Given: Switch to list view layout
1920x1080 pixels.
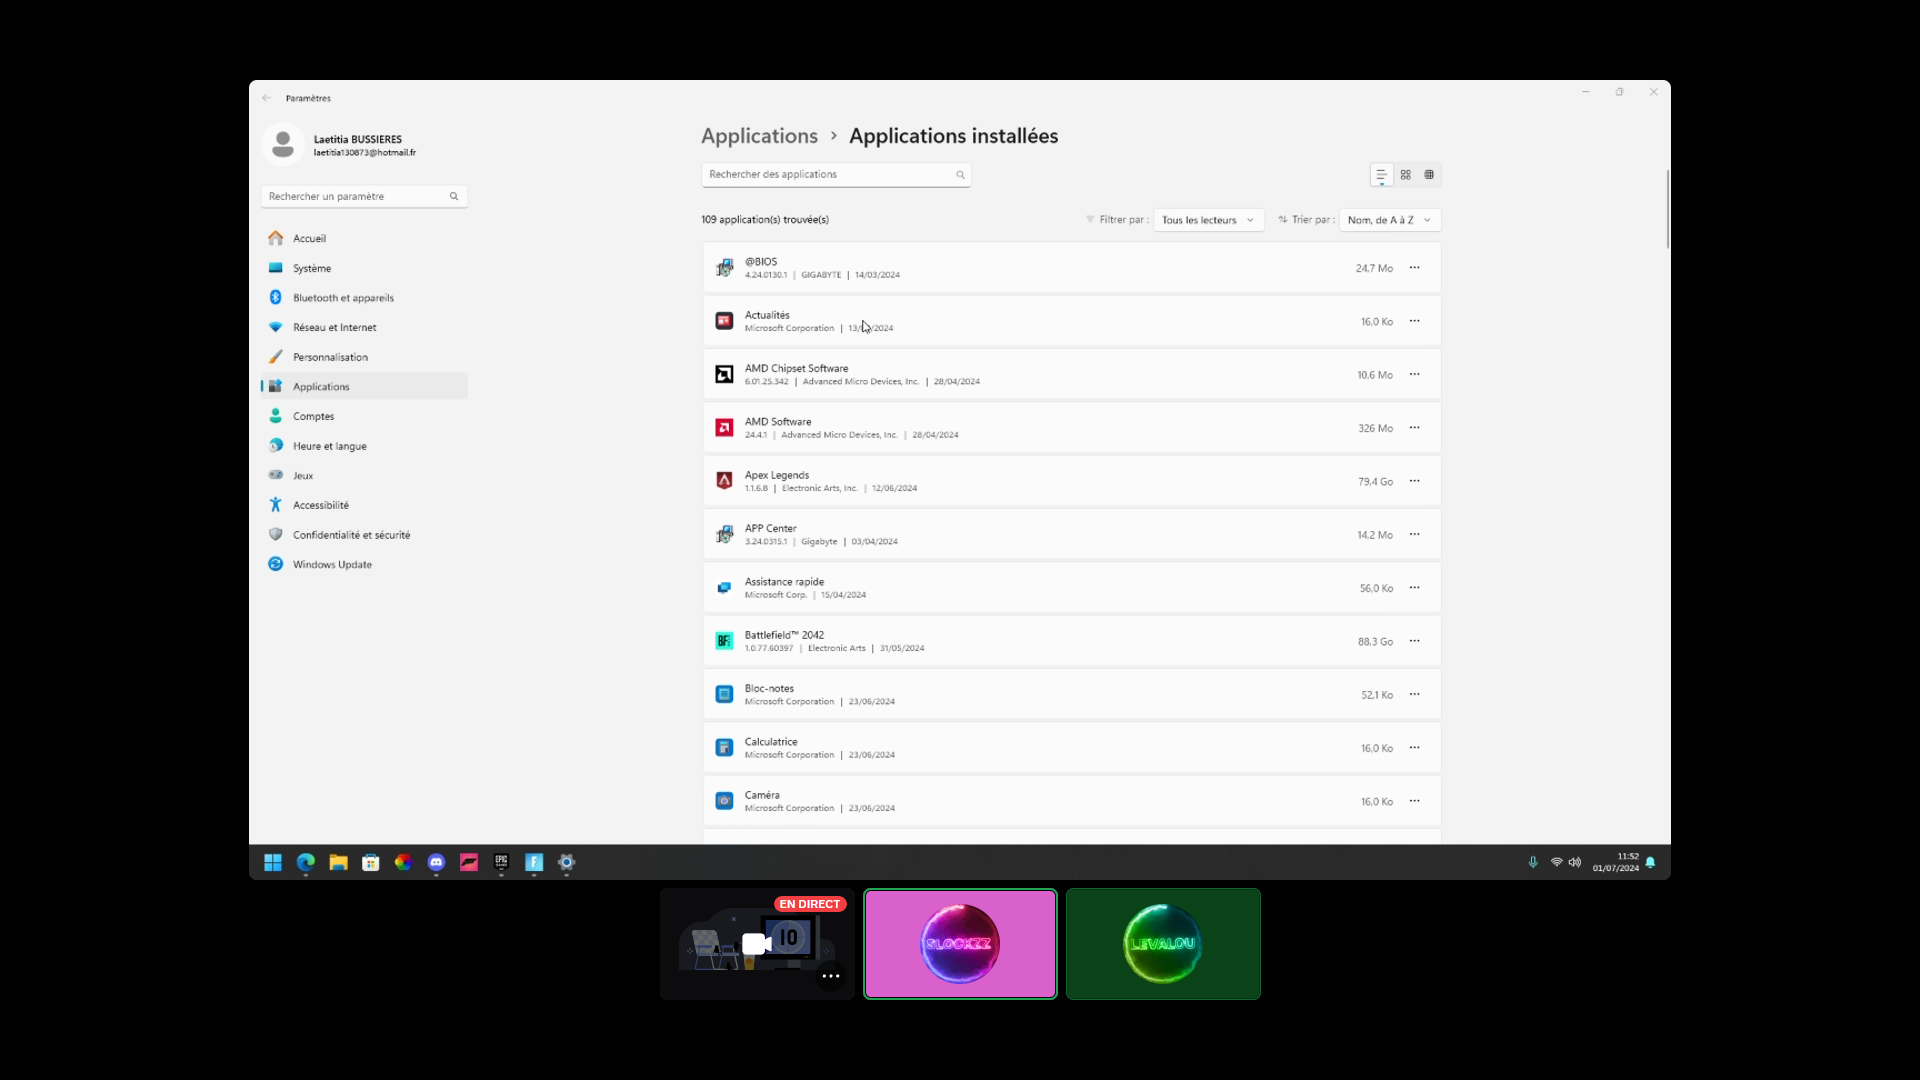Looking at the screenshot, I should 1381,175.
